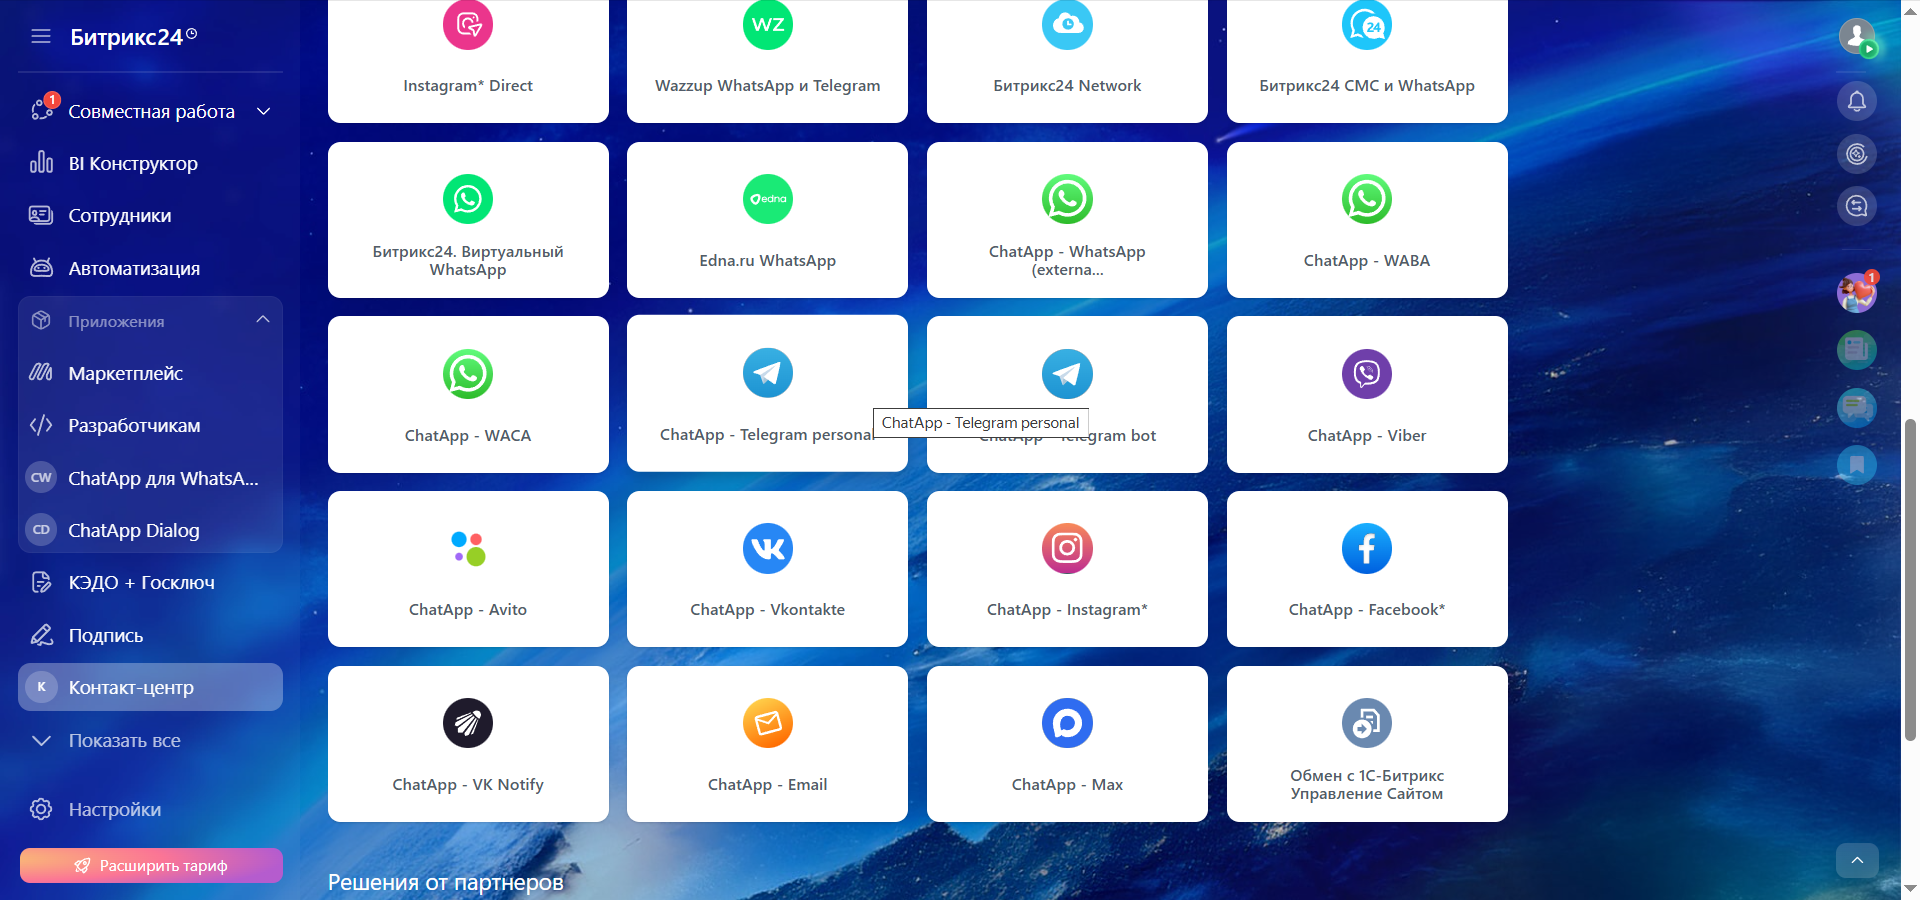Click the Расширить тариф button
This screenshot has width=1920, height=900.
[x=151, y=866]
